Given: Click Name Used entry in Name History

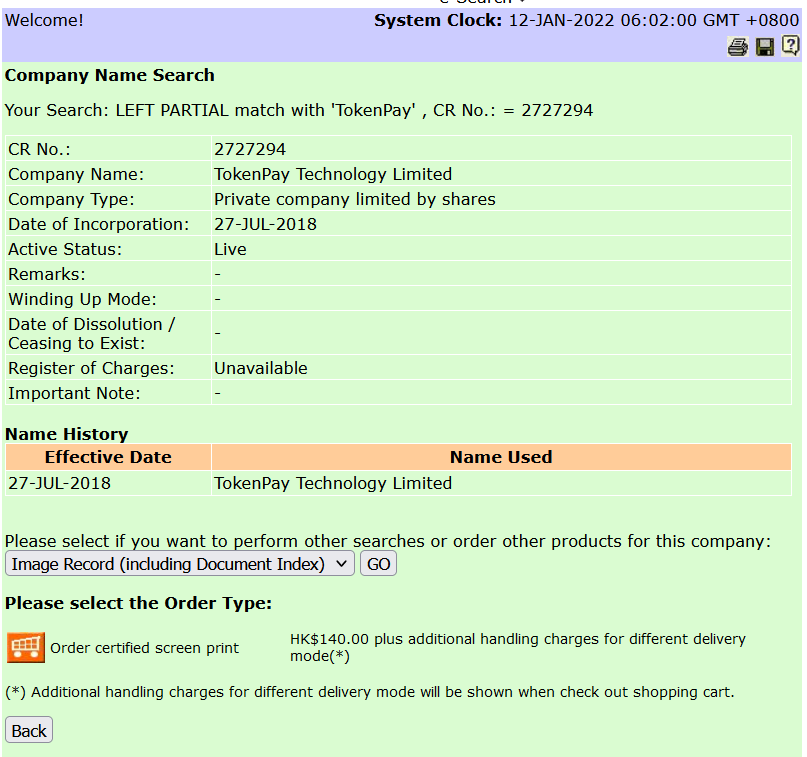Looking at the screenshot, I should click(333, 483).
